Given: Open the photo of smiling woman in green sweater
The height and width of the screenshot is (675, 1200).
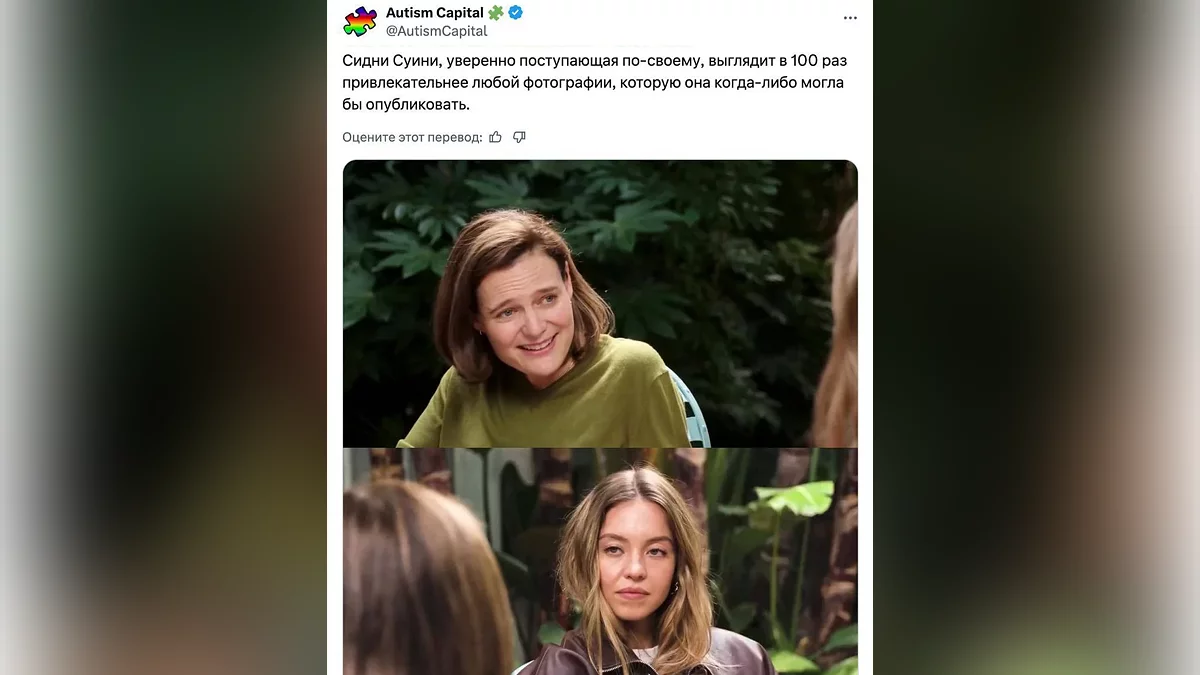Looking at the screenshot, I should point(600,303).
